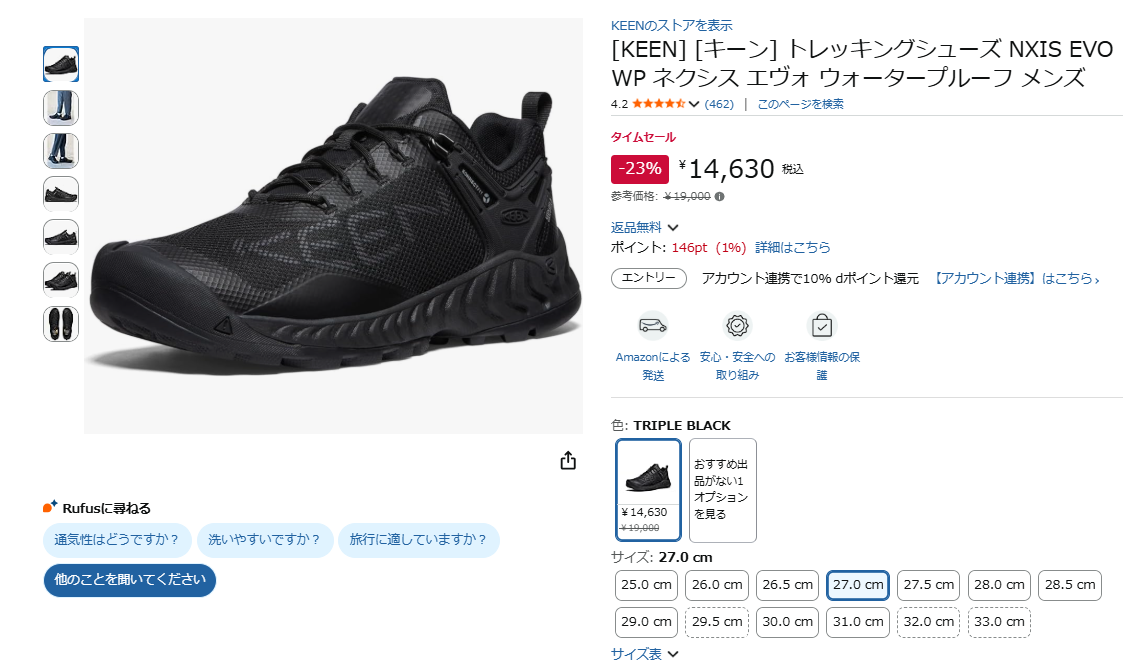This screenshot has height=670, width=1144.
Task: Click the safety and security badge icon
Action: (x=737, y=326)
